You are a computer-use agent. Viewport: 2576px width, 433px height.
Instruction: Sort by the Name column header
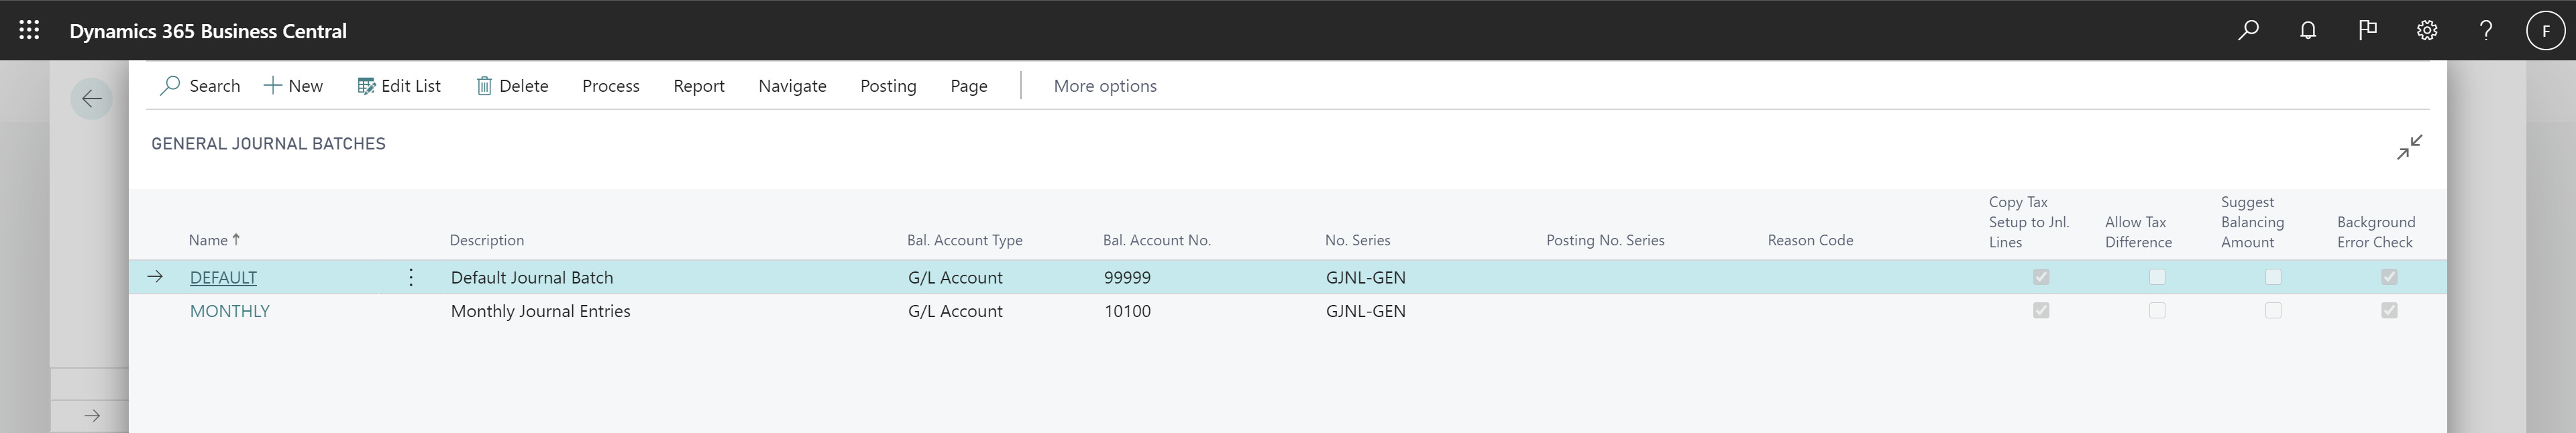pos(214,240)
